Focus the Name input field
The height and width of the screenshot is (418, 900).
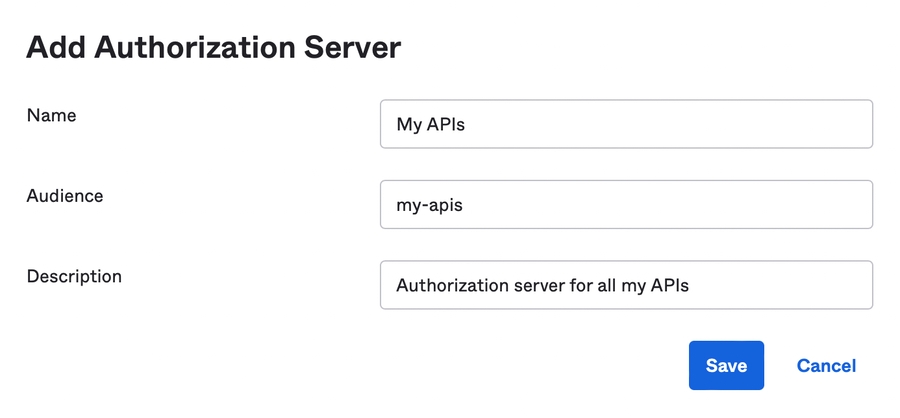[x=626, y=124]
